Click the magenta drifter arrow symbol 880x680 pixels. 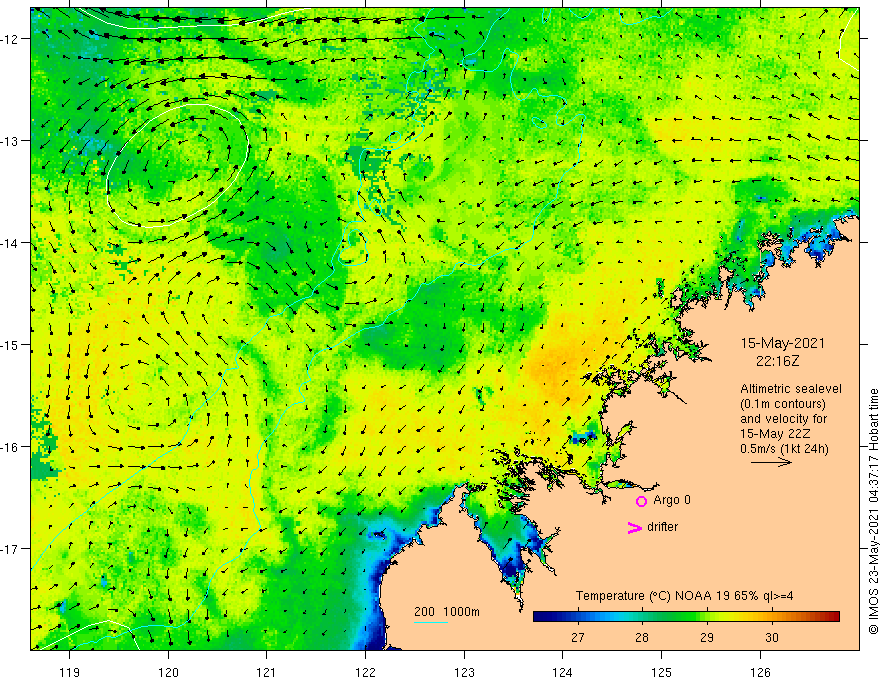point(634,527)
